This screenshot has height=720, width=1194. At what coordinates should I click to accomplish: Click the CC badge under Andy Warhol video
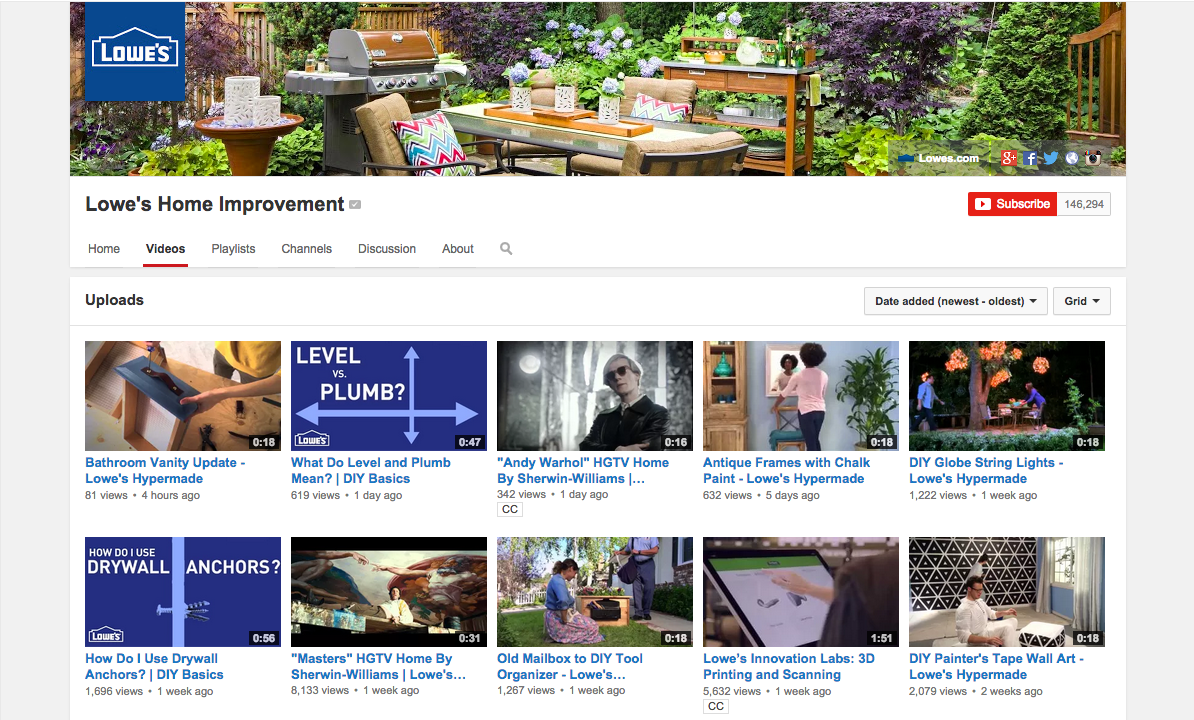tap(510, 509)
